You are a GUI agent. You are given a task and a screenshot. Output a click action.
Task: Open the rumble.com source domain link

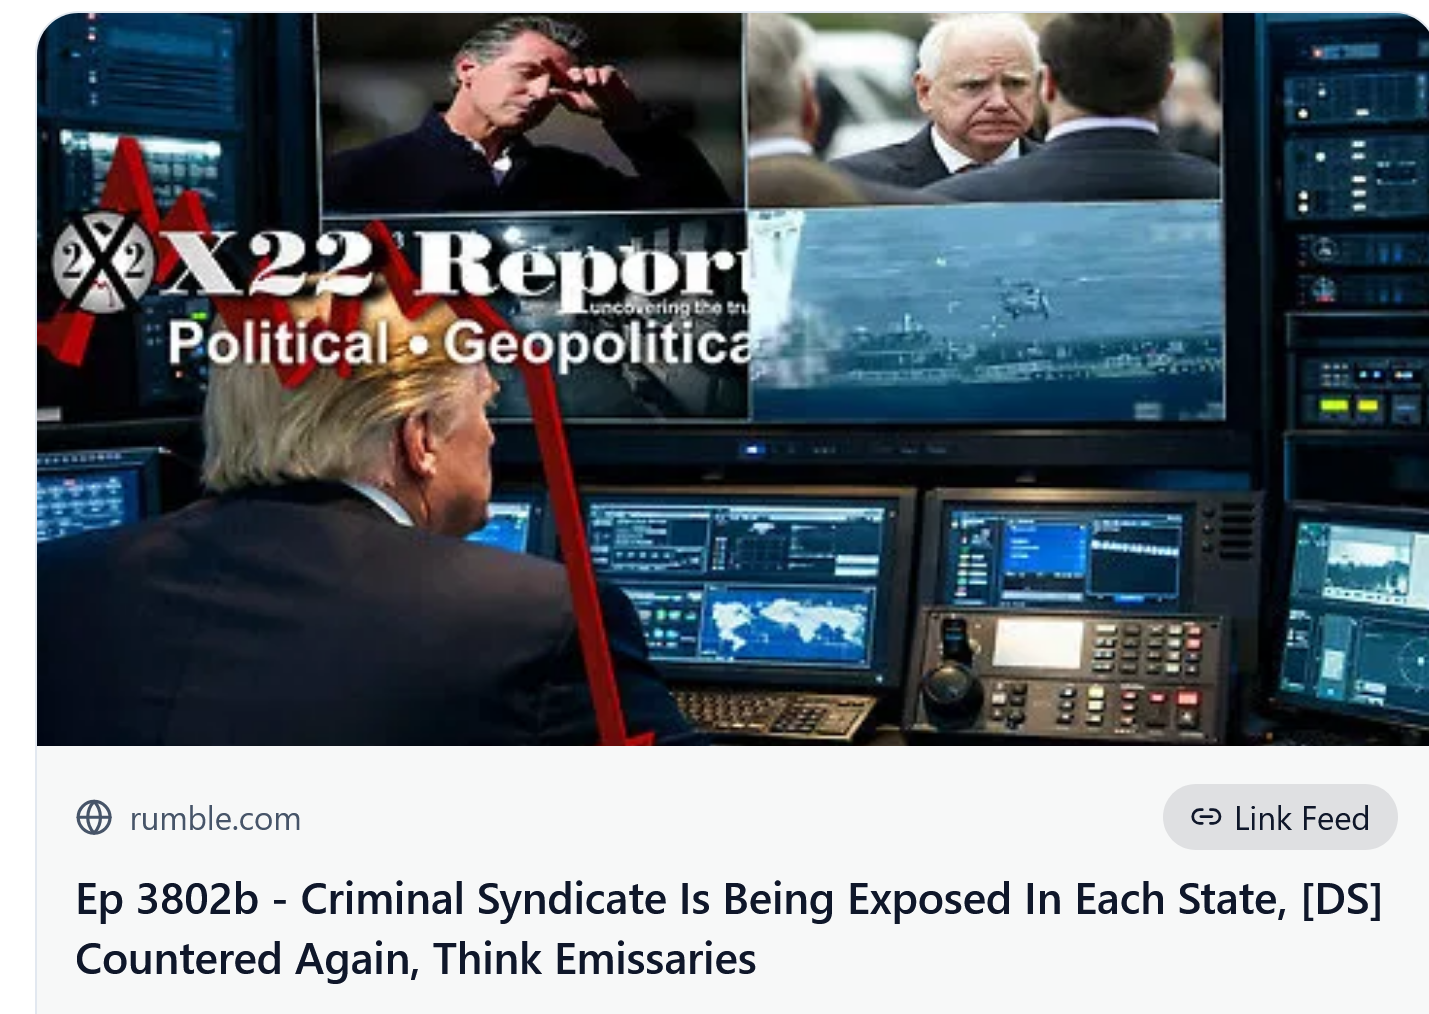(215, 819)
